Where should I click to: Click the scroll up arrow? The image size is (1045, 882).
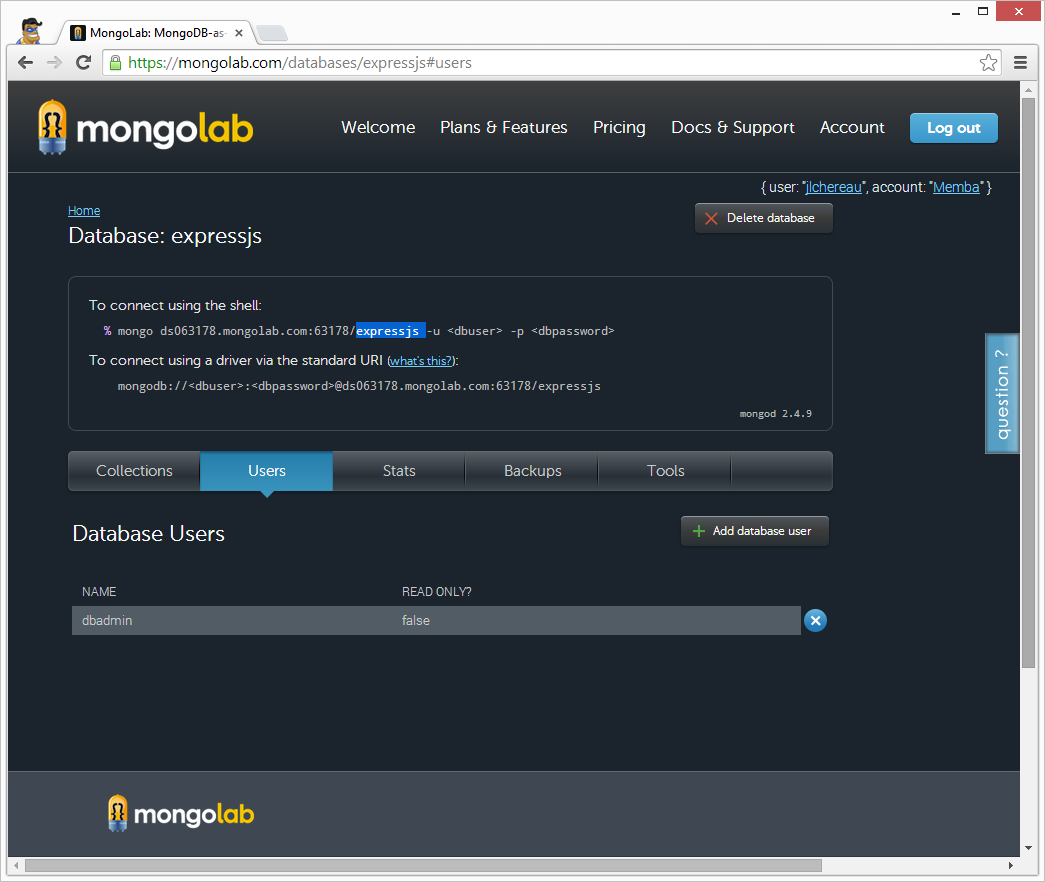pos(1028,89)
